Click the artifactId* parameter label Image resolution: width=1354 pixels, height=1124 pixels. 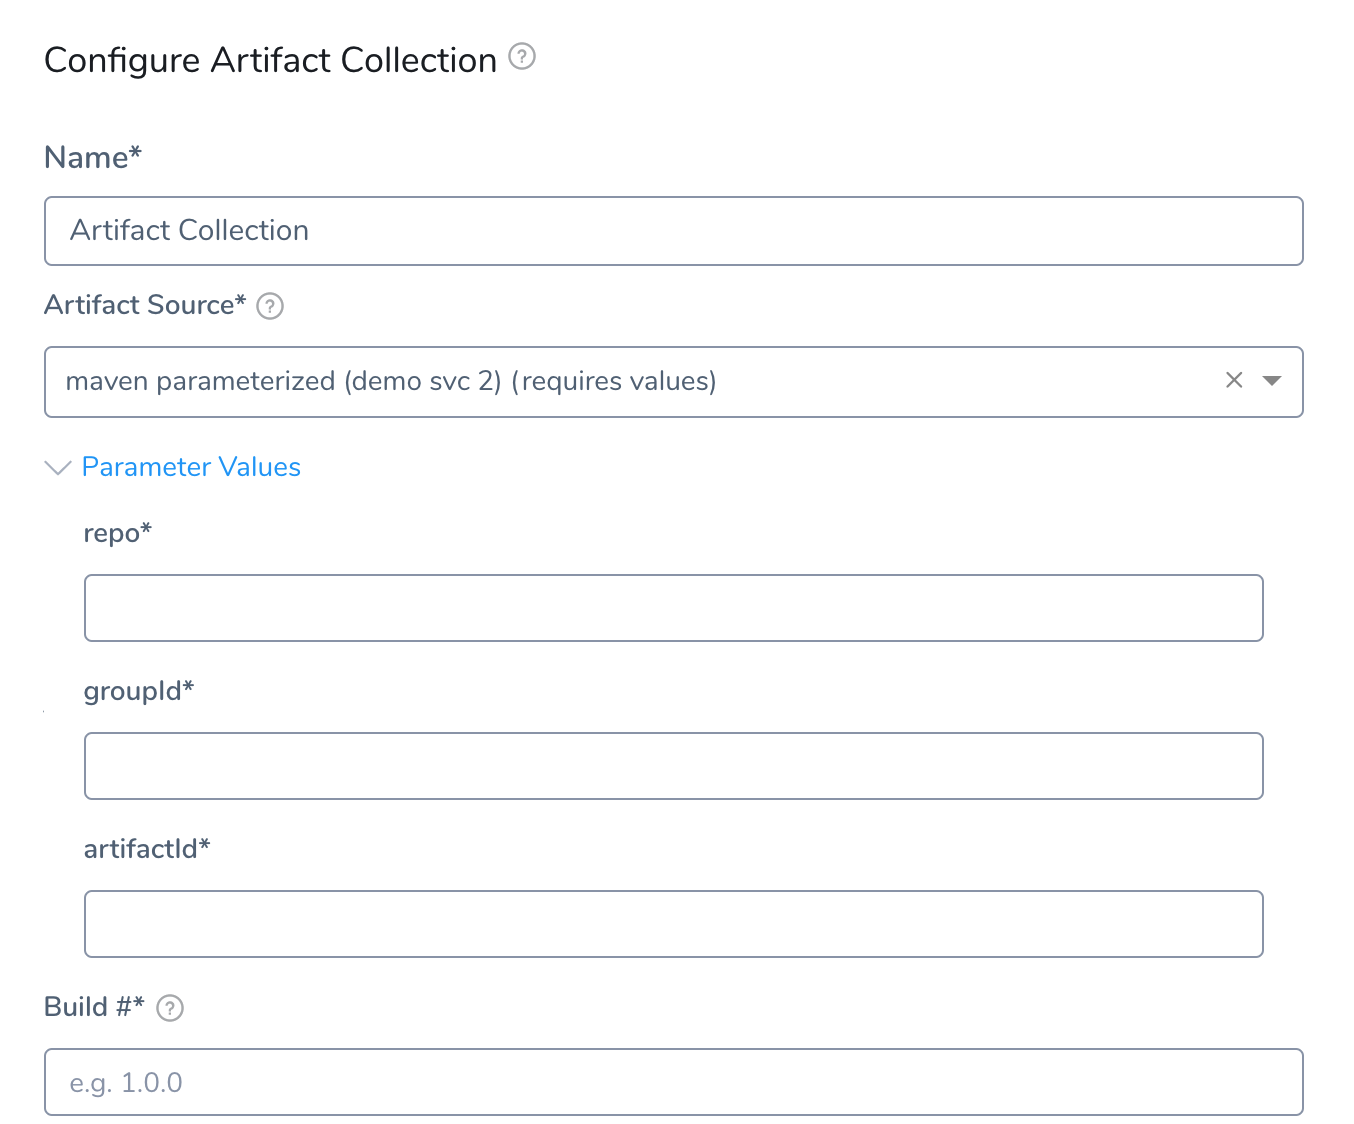(147, 849)
